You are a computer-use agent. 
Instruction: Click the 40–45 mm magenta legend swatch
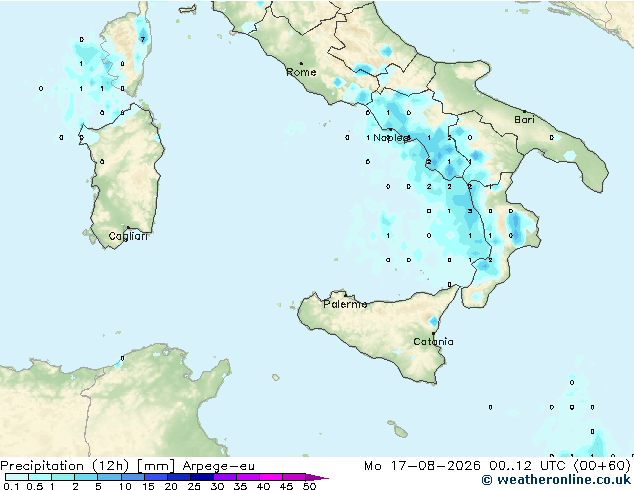pos(271,477)
